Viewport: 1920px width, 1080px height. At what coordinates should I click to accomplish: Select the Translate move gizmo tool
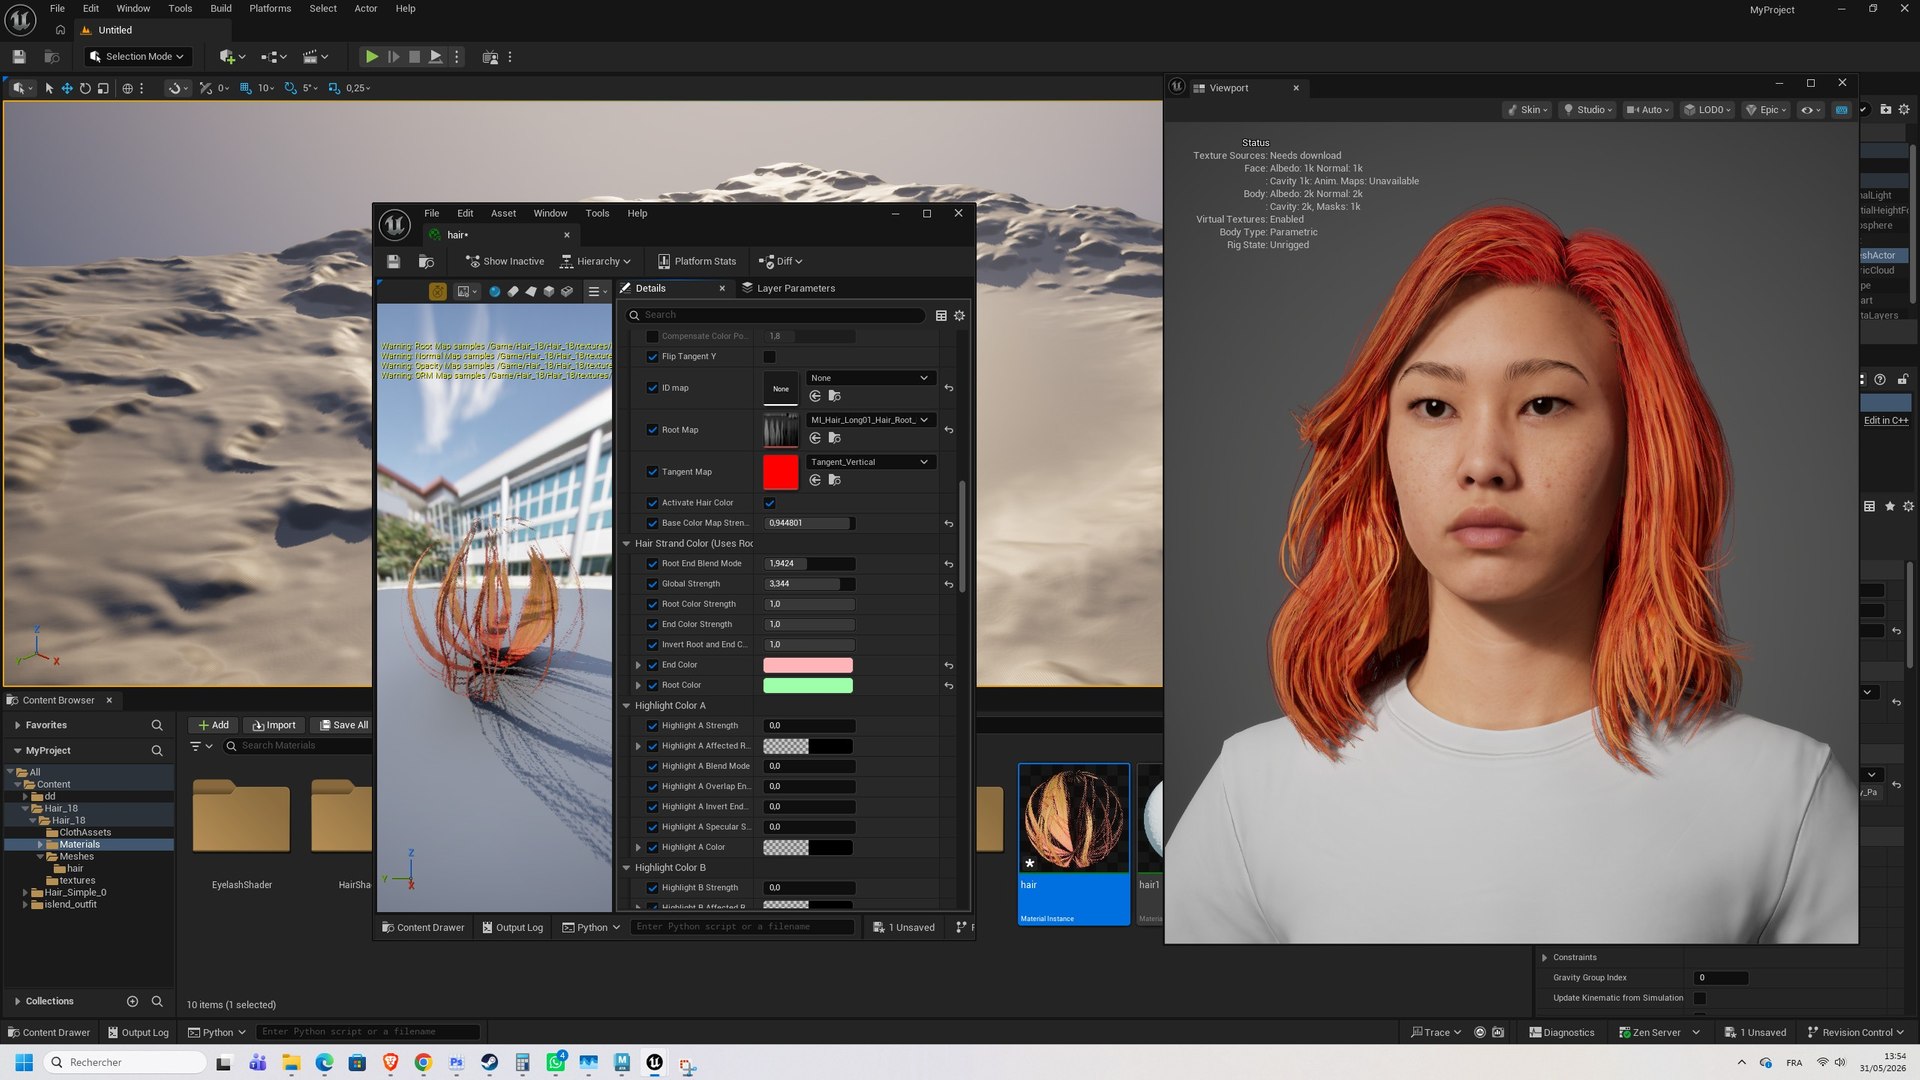67,88
